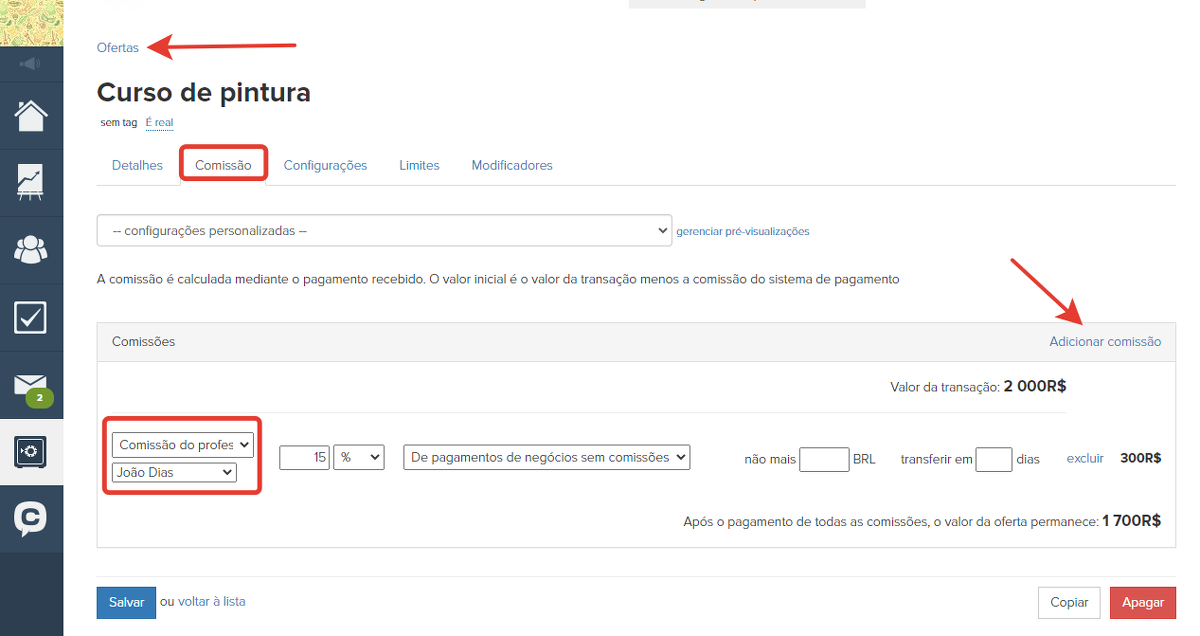1200x636 pixels.
Task: Click the Salvar button
Action: 126,602
